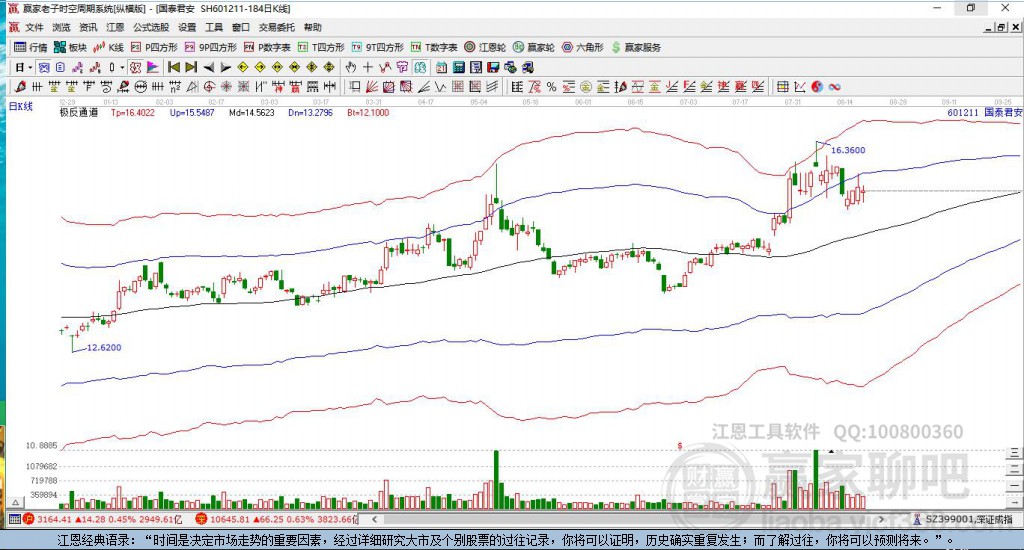Open the 9T四方形 tool
Image resolution: width=1024 pixels, height=550 pixels.
coord(377,47)
